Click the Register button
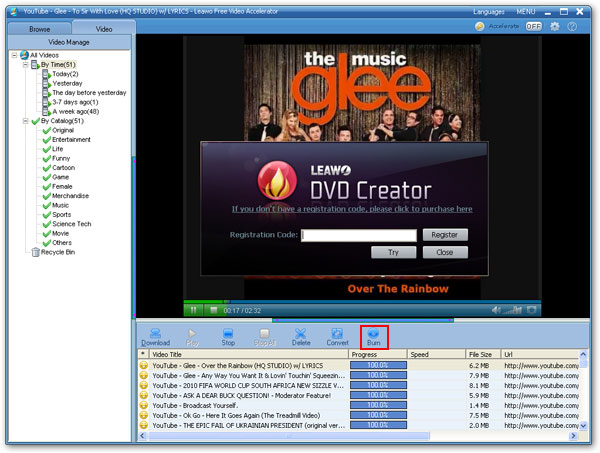The image size is (600, 453). [445, 235]
